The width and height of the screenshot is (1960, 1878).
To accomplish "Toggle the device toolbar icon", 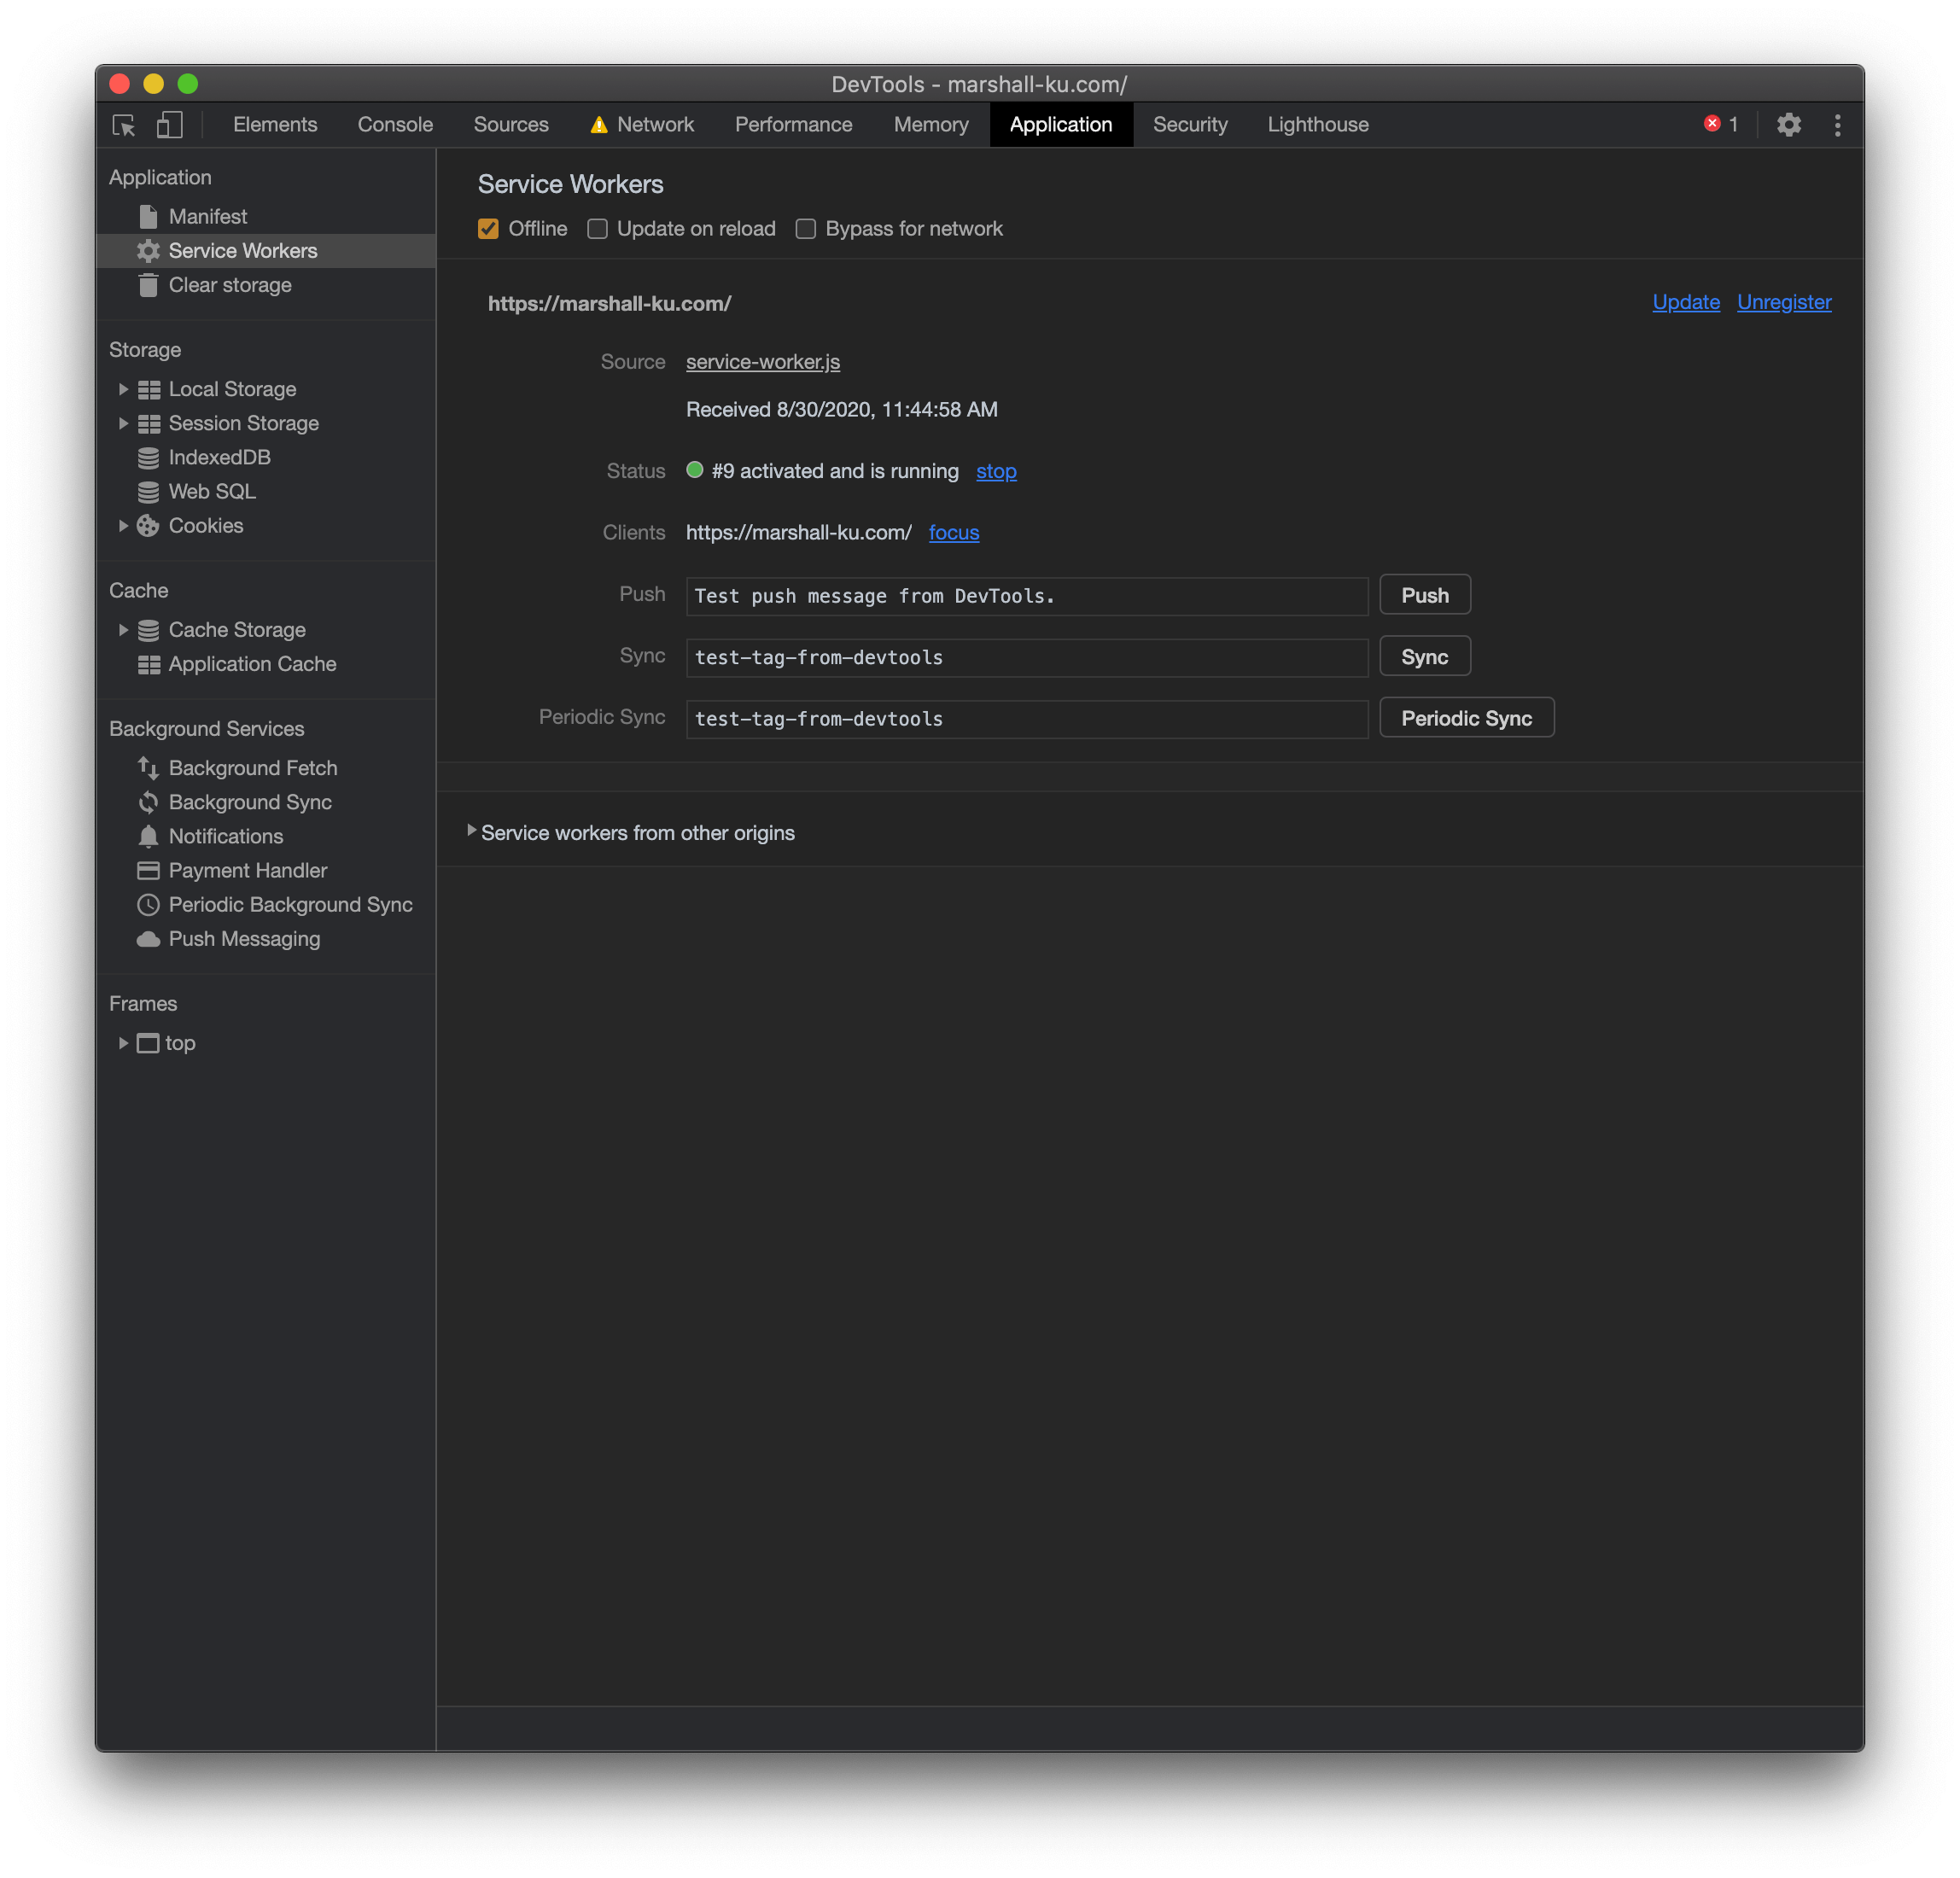I will click(169, 125).
